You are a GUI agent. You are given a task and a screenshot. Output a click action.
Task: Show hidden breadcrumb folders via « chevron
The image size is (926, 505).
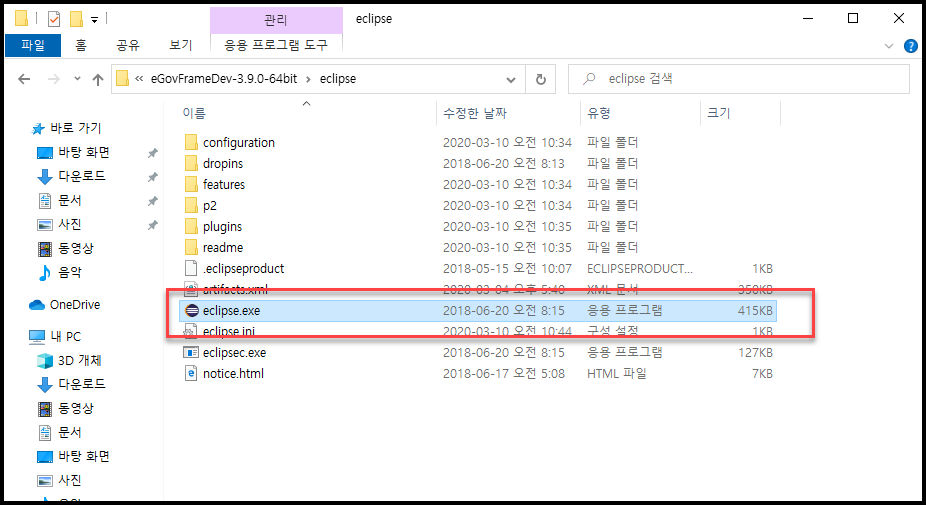click(139, 79)
